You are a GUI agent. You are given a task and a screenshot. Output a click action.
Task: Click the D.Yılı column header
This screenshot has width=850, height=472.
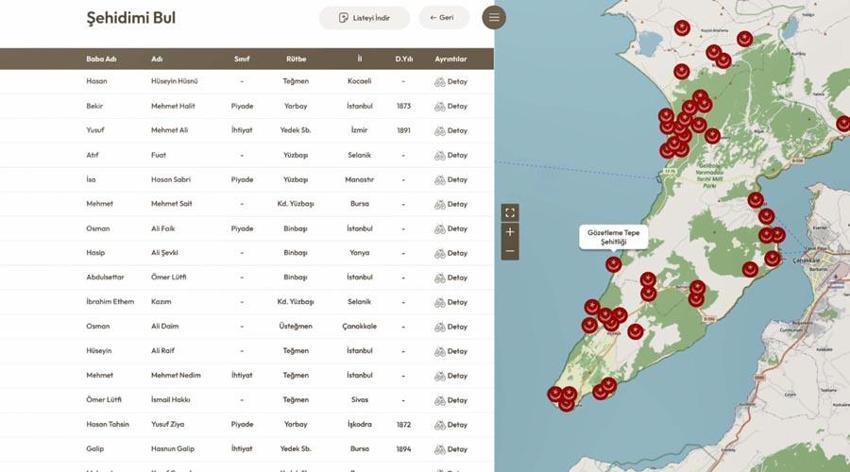click(403, 59)
